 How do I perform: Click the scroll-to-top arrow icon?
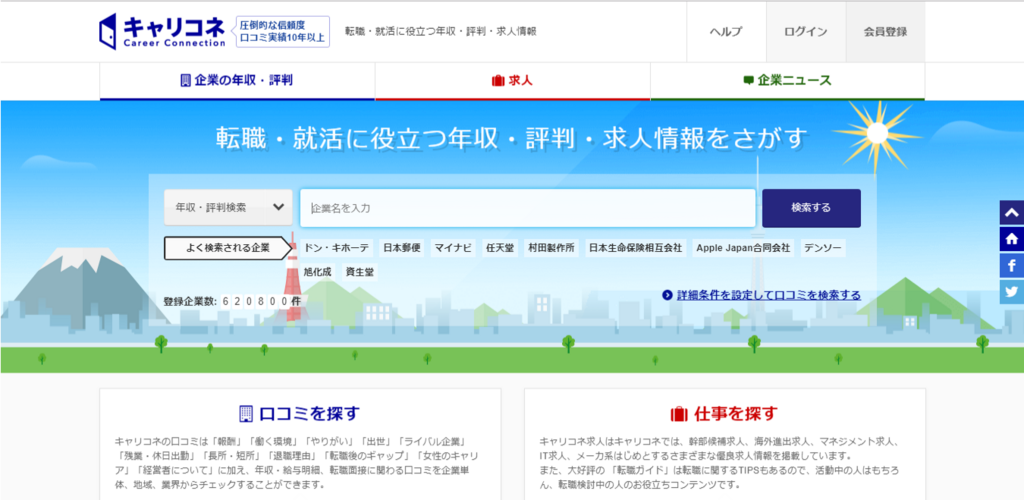(1012, 213)
